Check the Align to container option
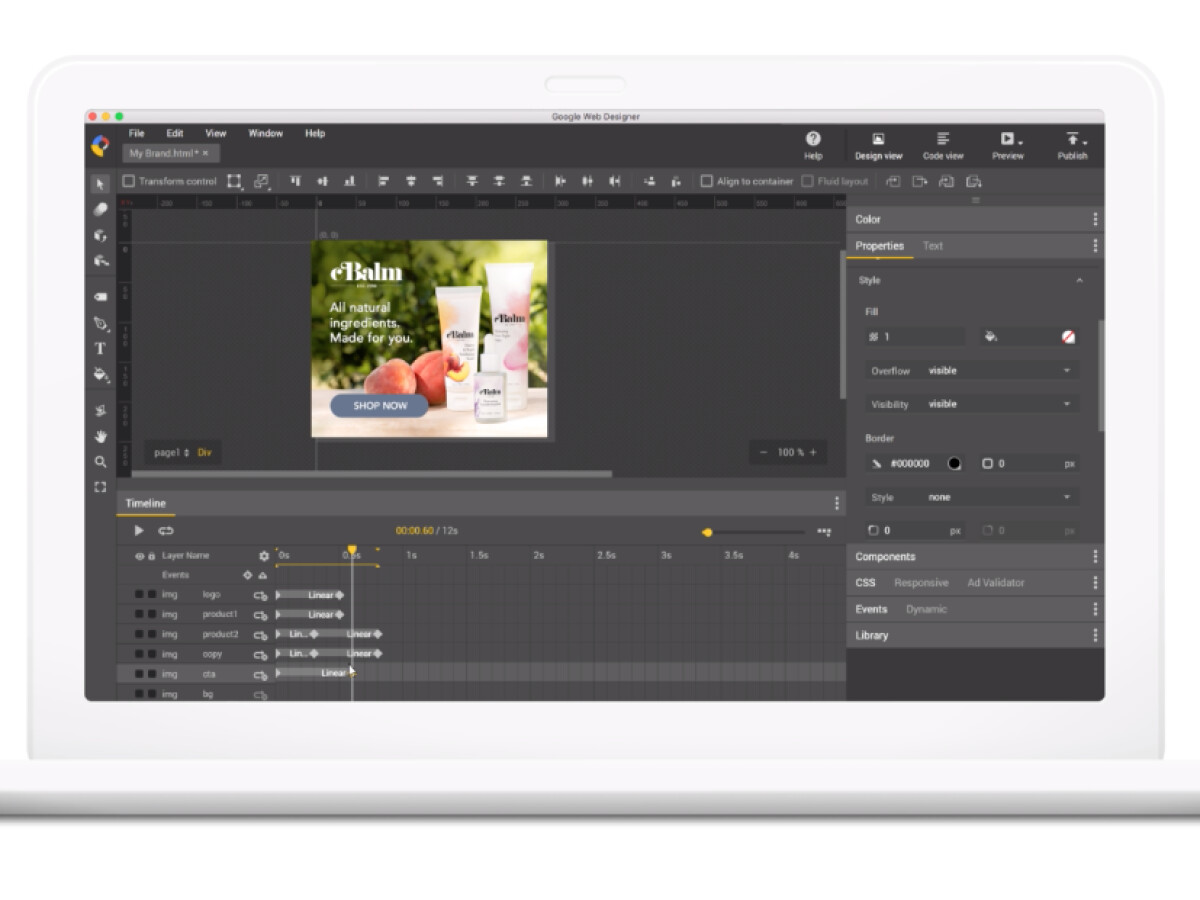 706,181
